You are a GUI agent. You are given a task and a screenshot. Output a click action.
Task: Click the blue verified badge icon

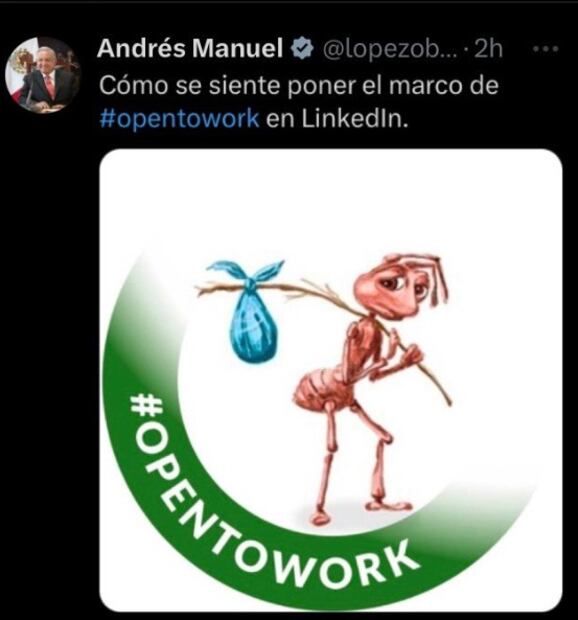(x=302, y=48)
